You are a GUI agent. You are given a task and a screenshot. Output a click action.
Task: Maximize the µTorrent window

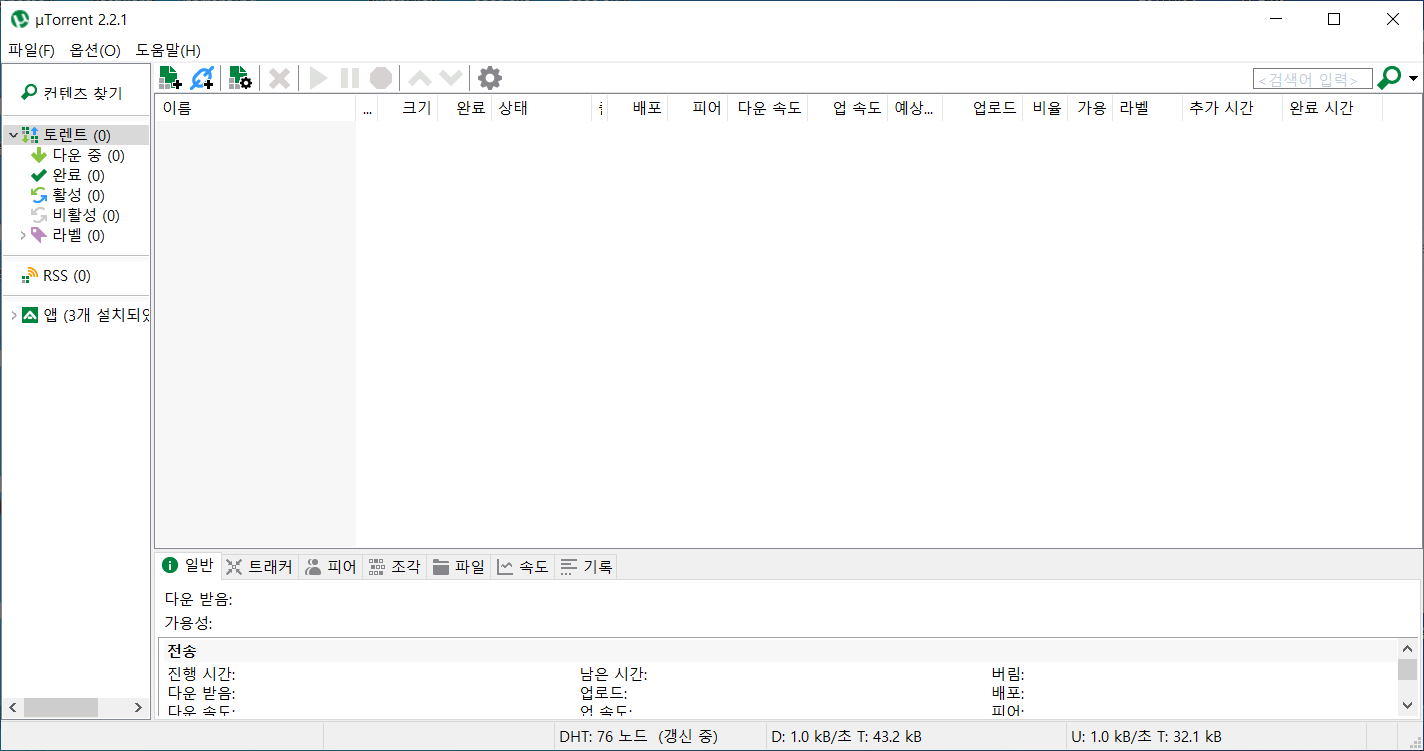(x=1333, y=19)
